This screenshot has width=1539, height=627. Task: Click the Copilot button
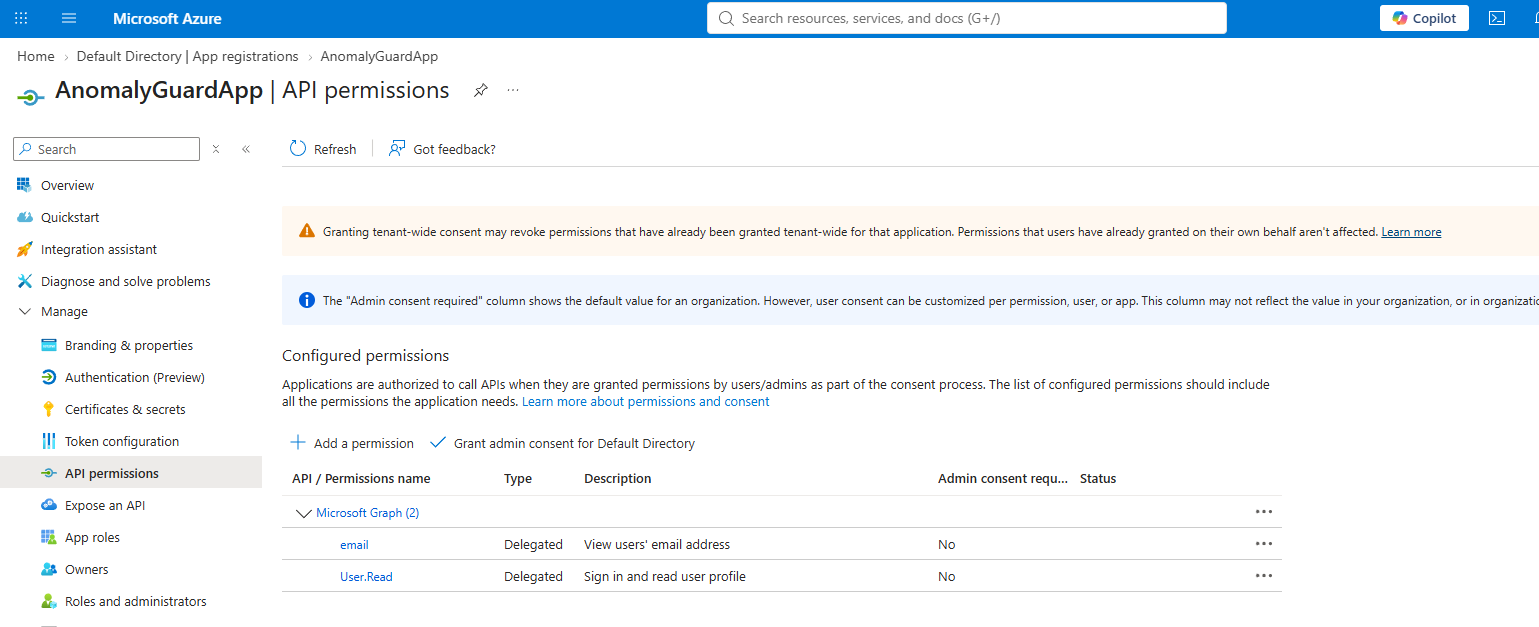pos(1425,18)
